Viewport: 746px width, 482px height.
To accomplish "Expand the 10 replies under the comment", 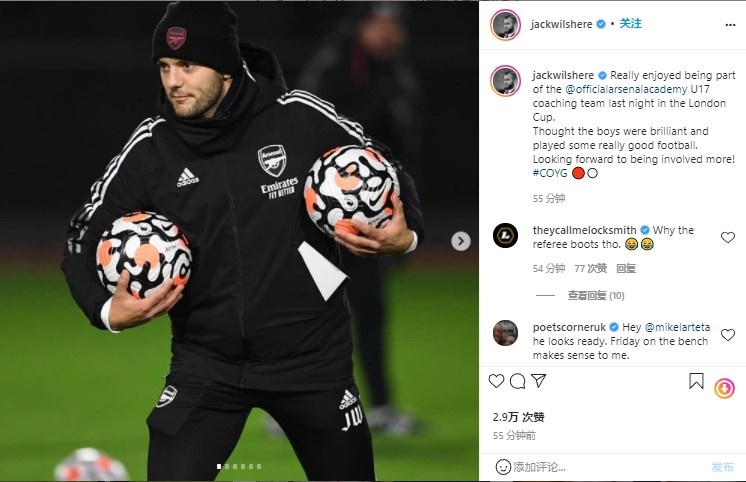I will point(595,296).
